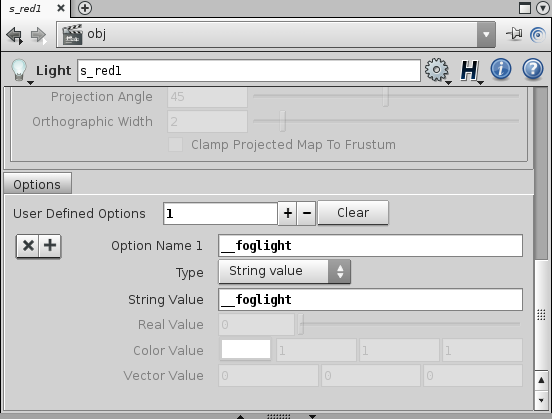Click the light bulb node icon

tap(19, 70)
